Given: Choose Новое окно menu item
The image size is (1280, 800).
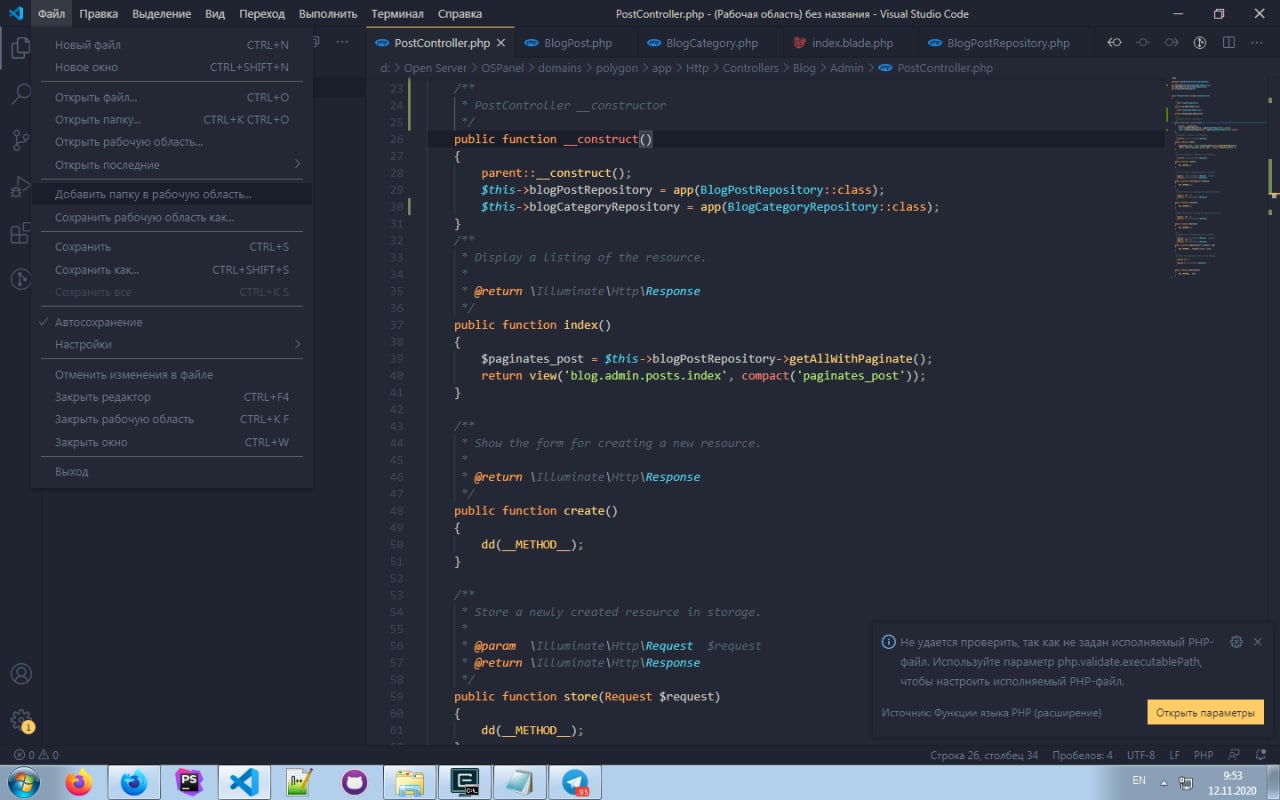Looking at the screenshot, I should [x=172, y=67].
